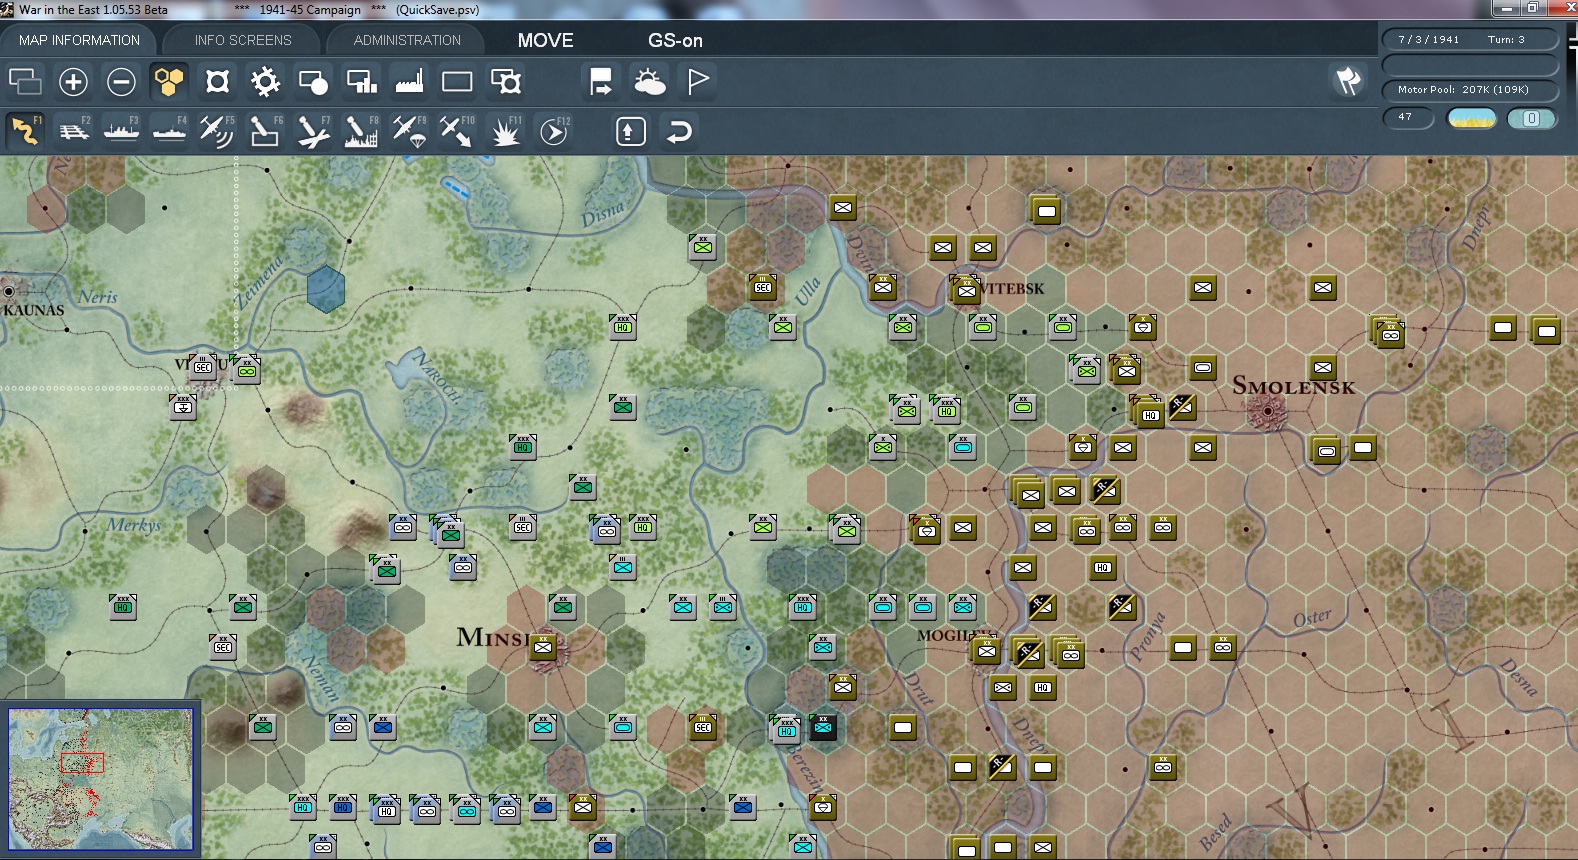Zoom out with the minus icon
1578x860 pixels.
(121, 82)
